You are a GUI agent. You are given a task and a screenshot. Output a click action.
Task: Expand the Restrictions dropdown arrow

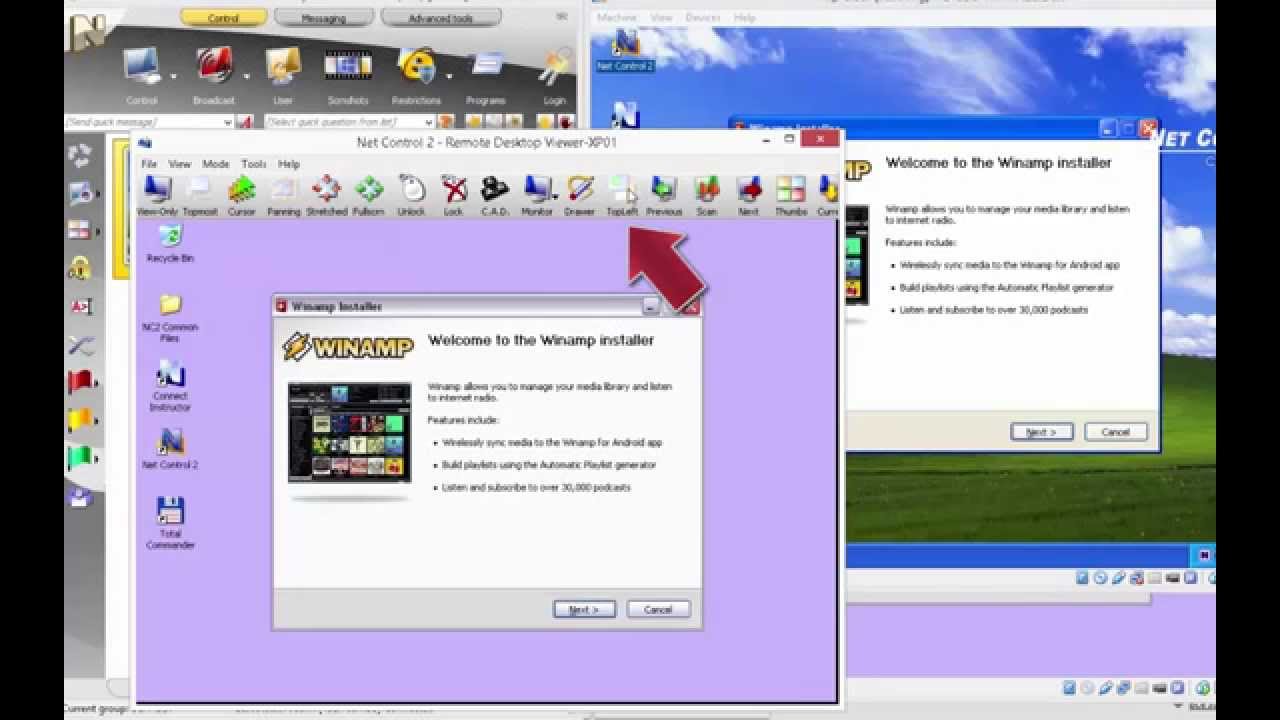pos(448,76)
